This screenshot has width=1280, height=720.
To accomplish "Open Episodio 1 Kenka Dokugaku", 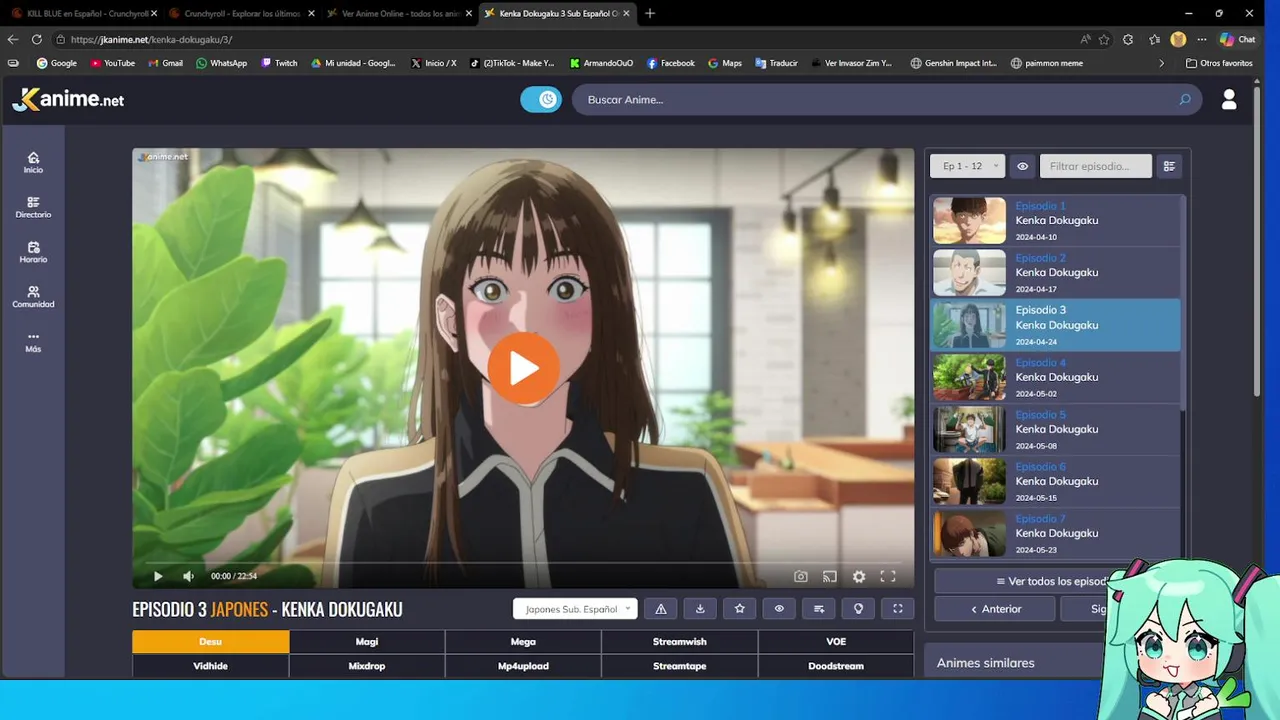I will click(1056, 220).
